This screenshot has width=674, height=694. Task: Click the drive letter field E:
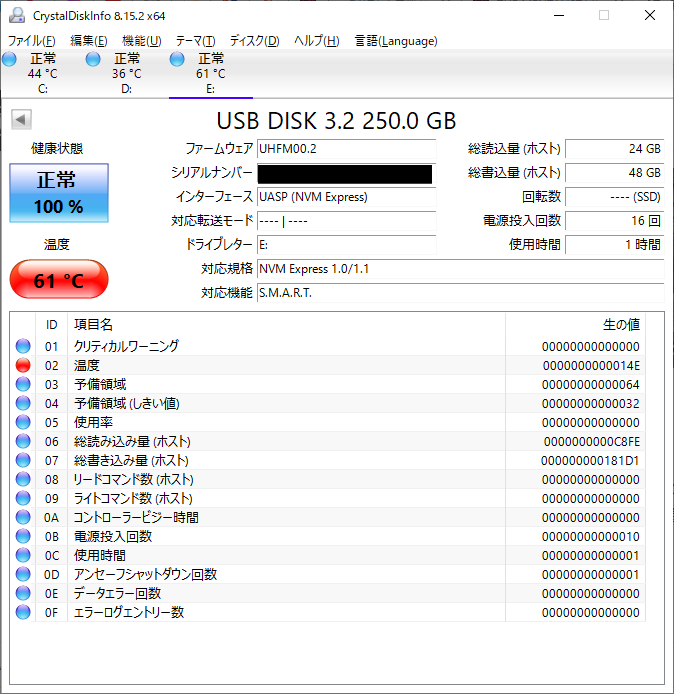[347, 244]
